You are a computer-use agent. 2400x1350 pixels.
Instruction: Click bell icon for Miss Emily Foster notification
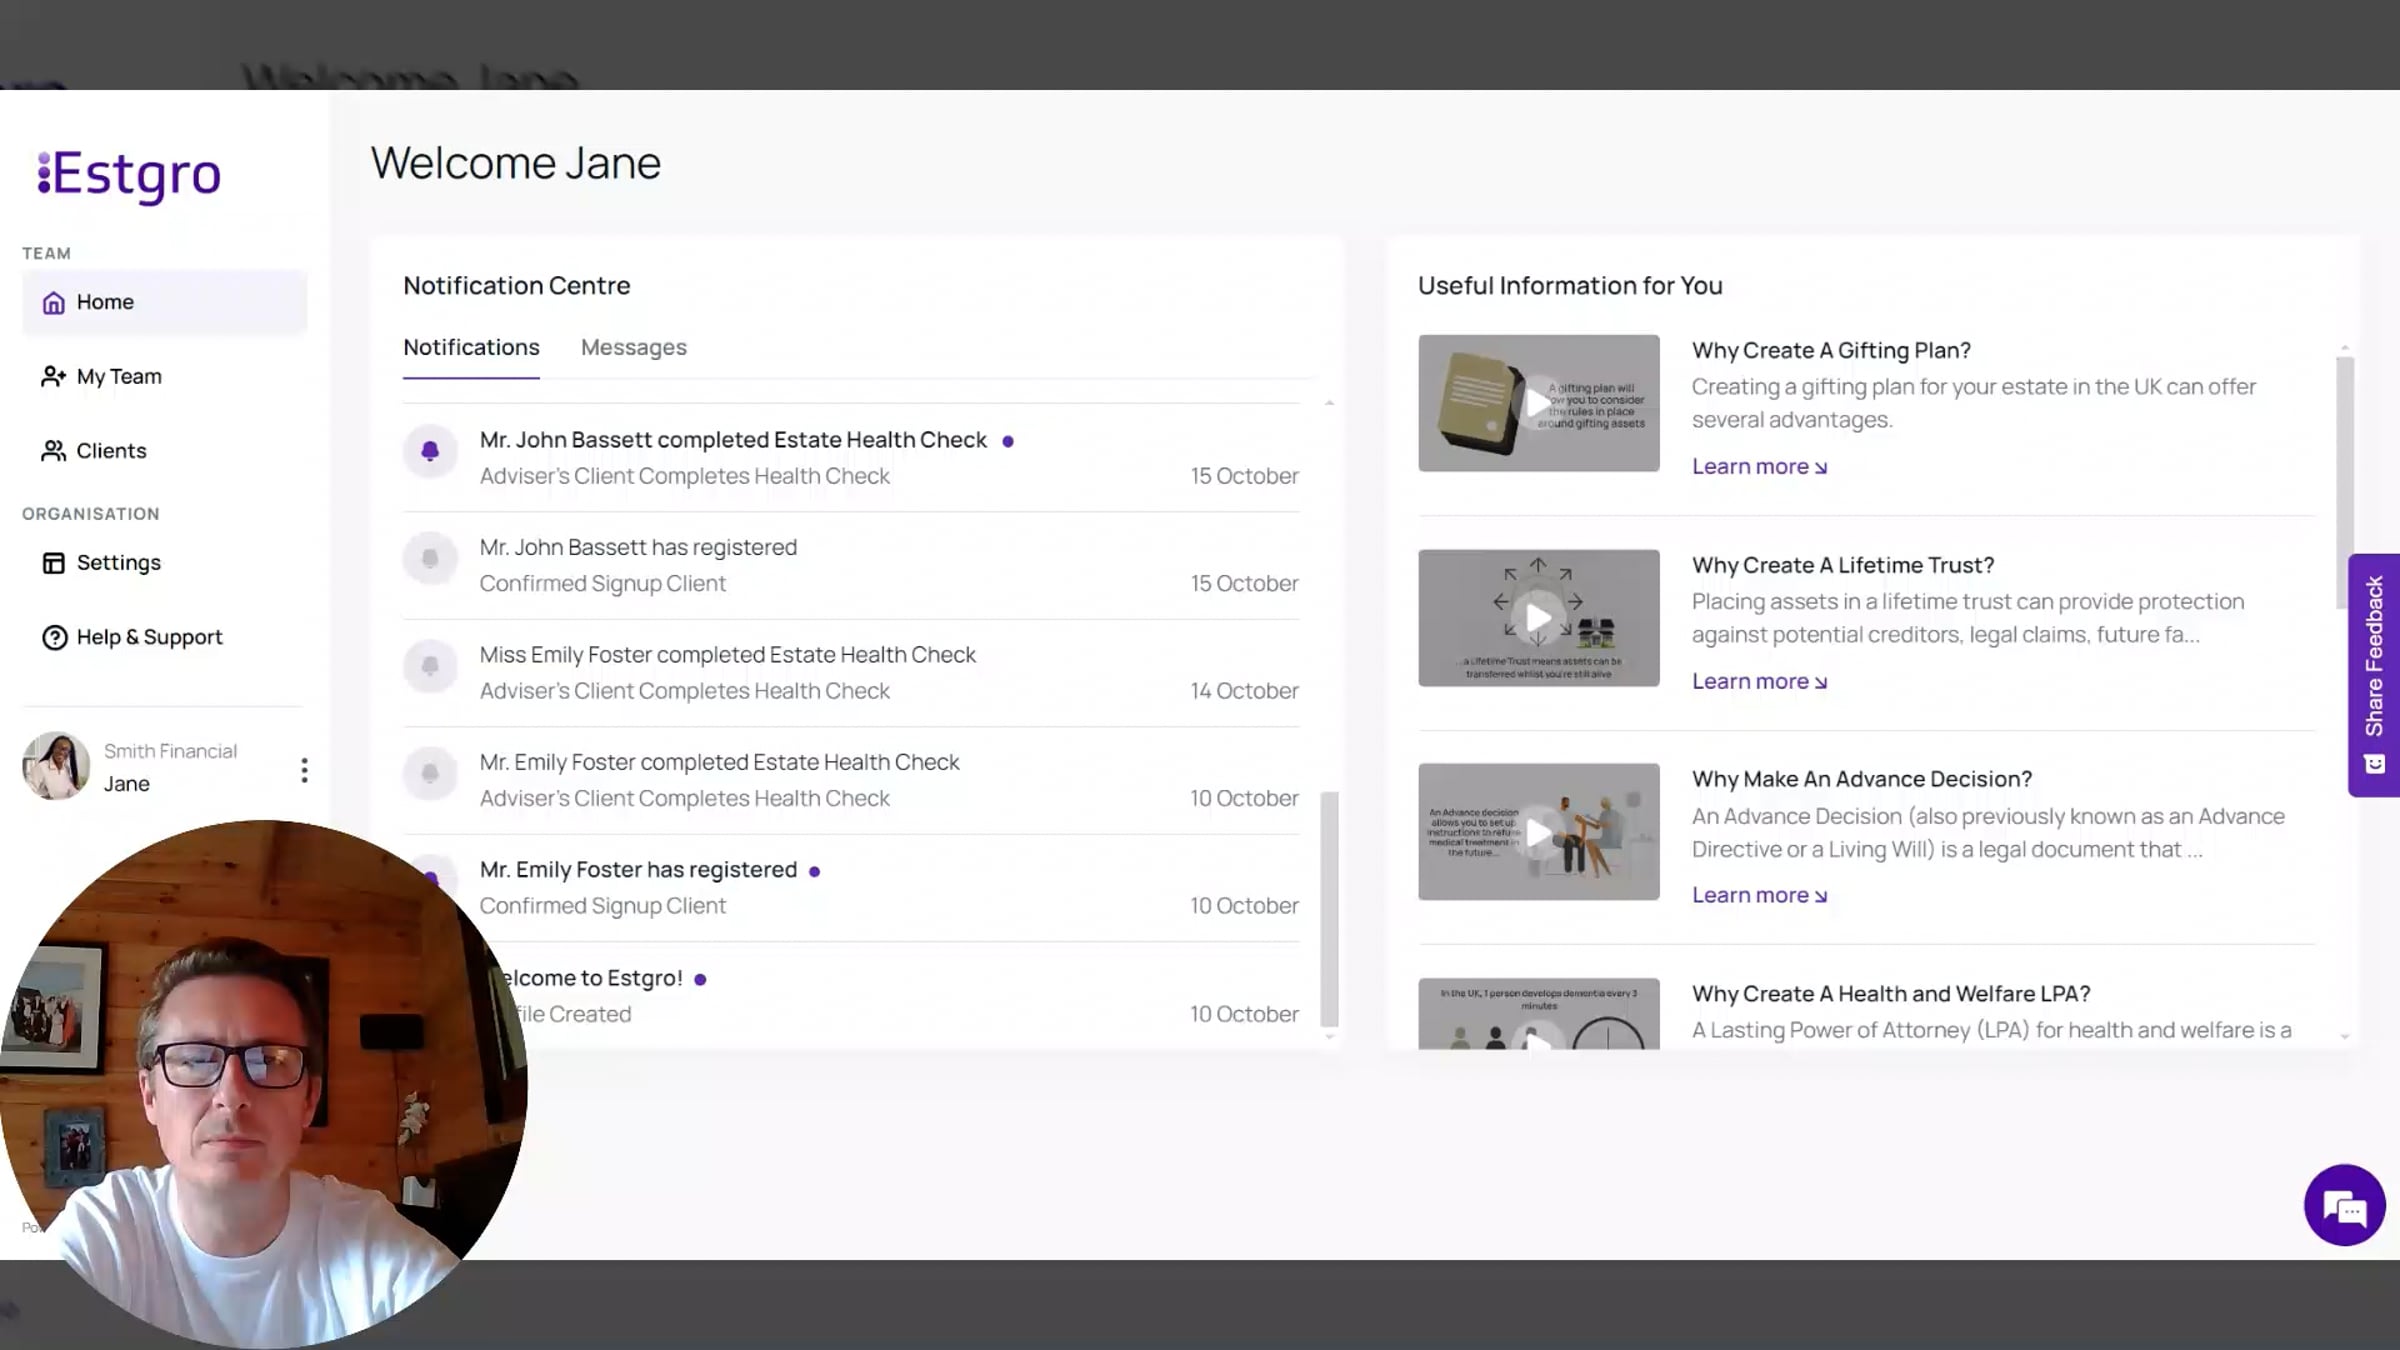tap(430, 666)
